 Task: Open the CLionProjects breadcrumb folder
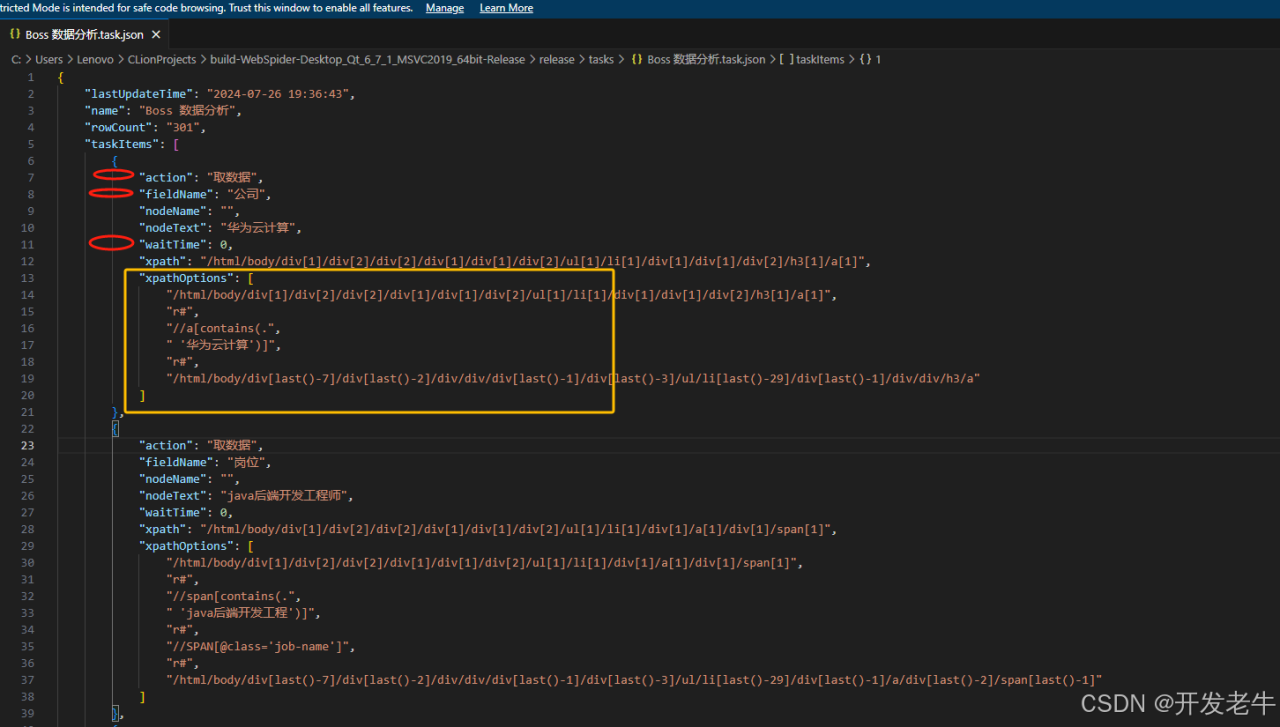click(162, 60)
